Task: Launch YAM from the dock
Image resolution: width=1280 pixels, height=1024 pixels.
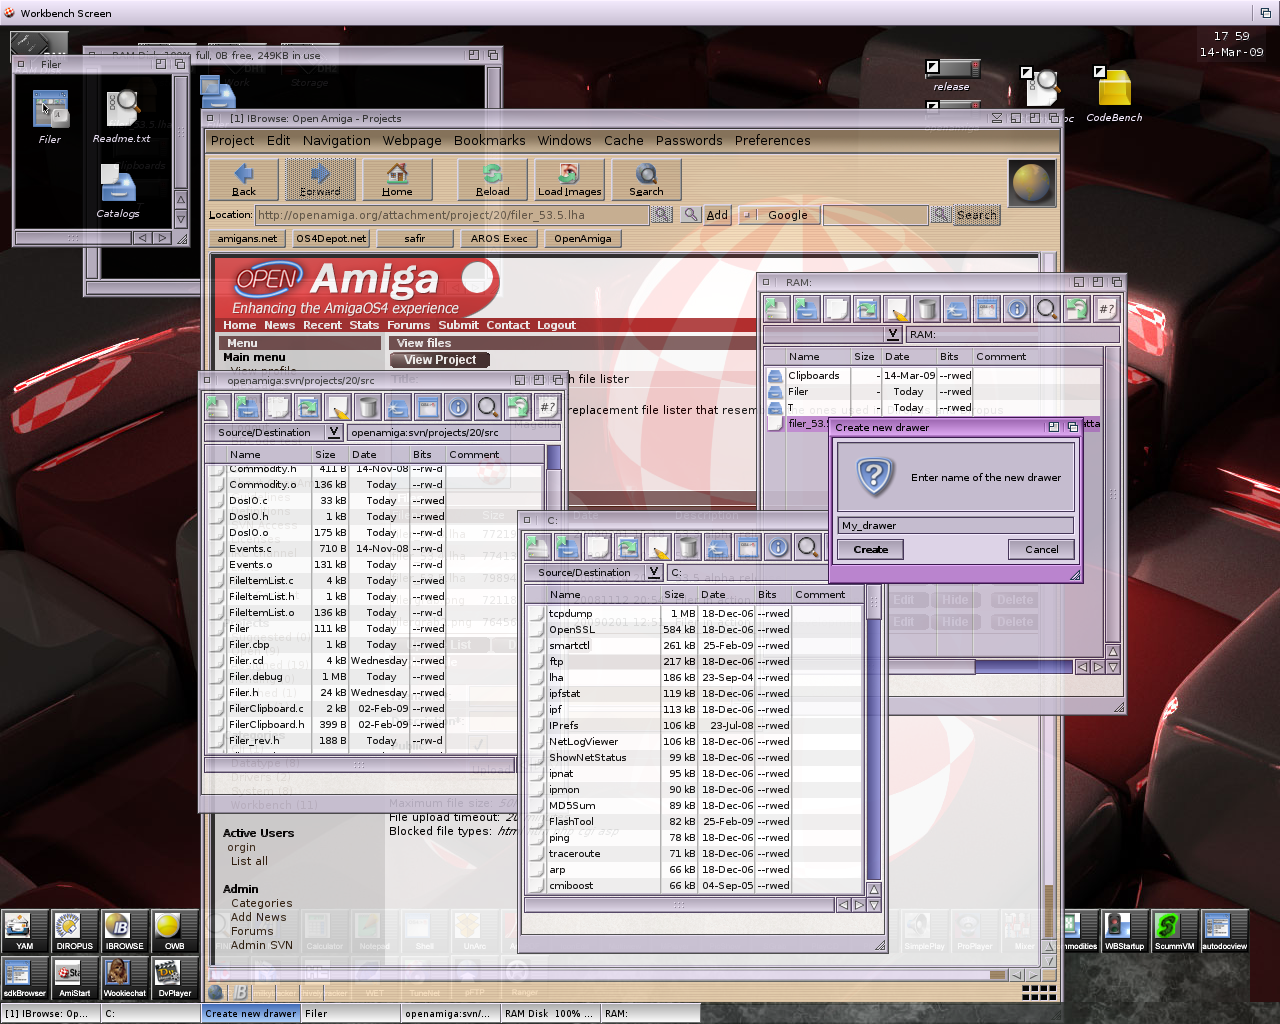Action: pos(25,931)
